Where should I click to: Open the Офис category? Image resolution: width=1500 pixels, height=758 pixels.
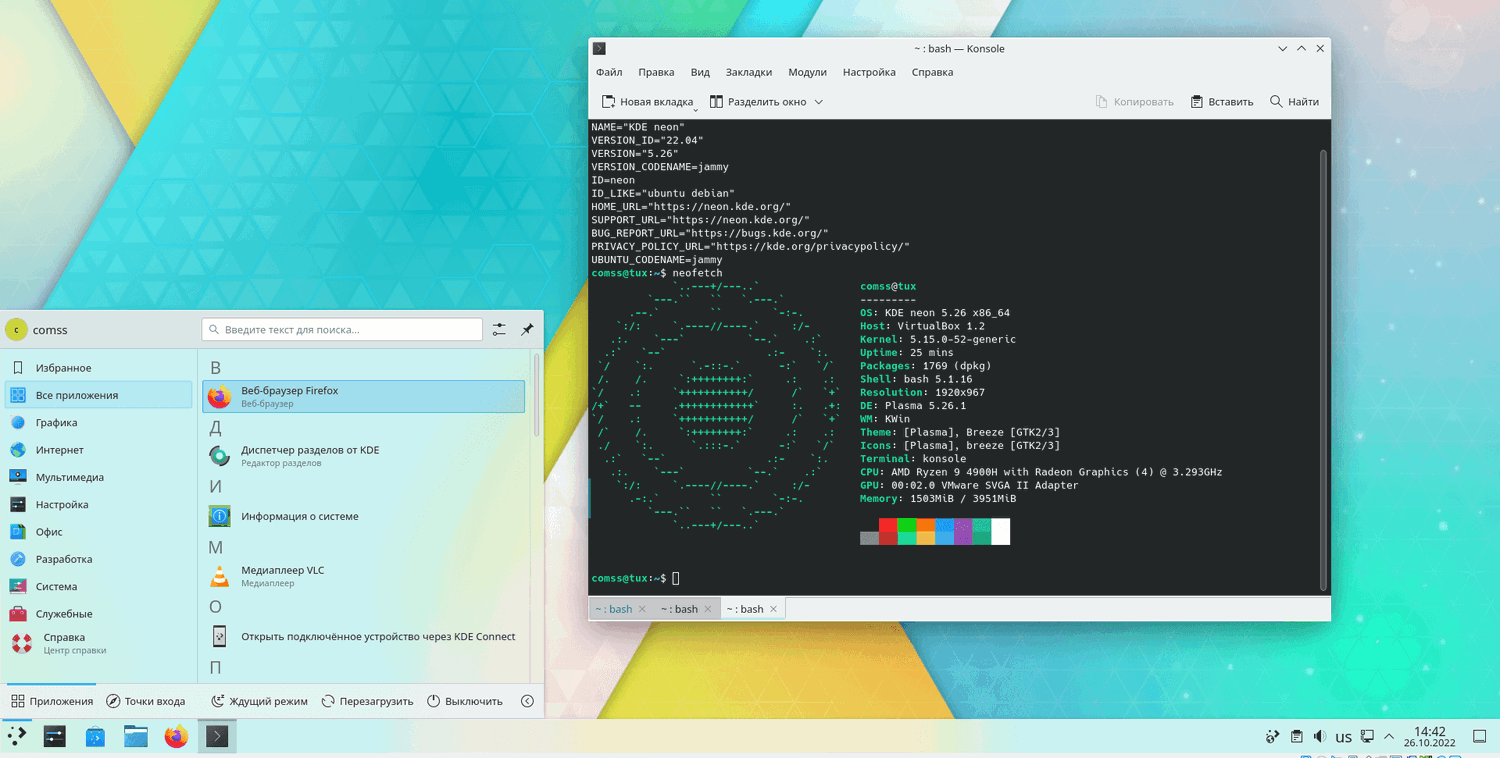[98, 532]
